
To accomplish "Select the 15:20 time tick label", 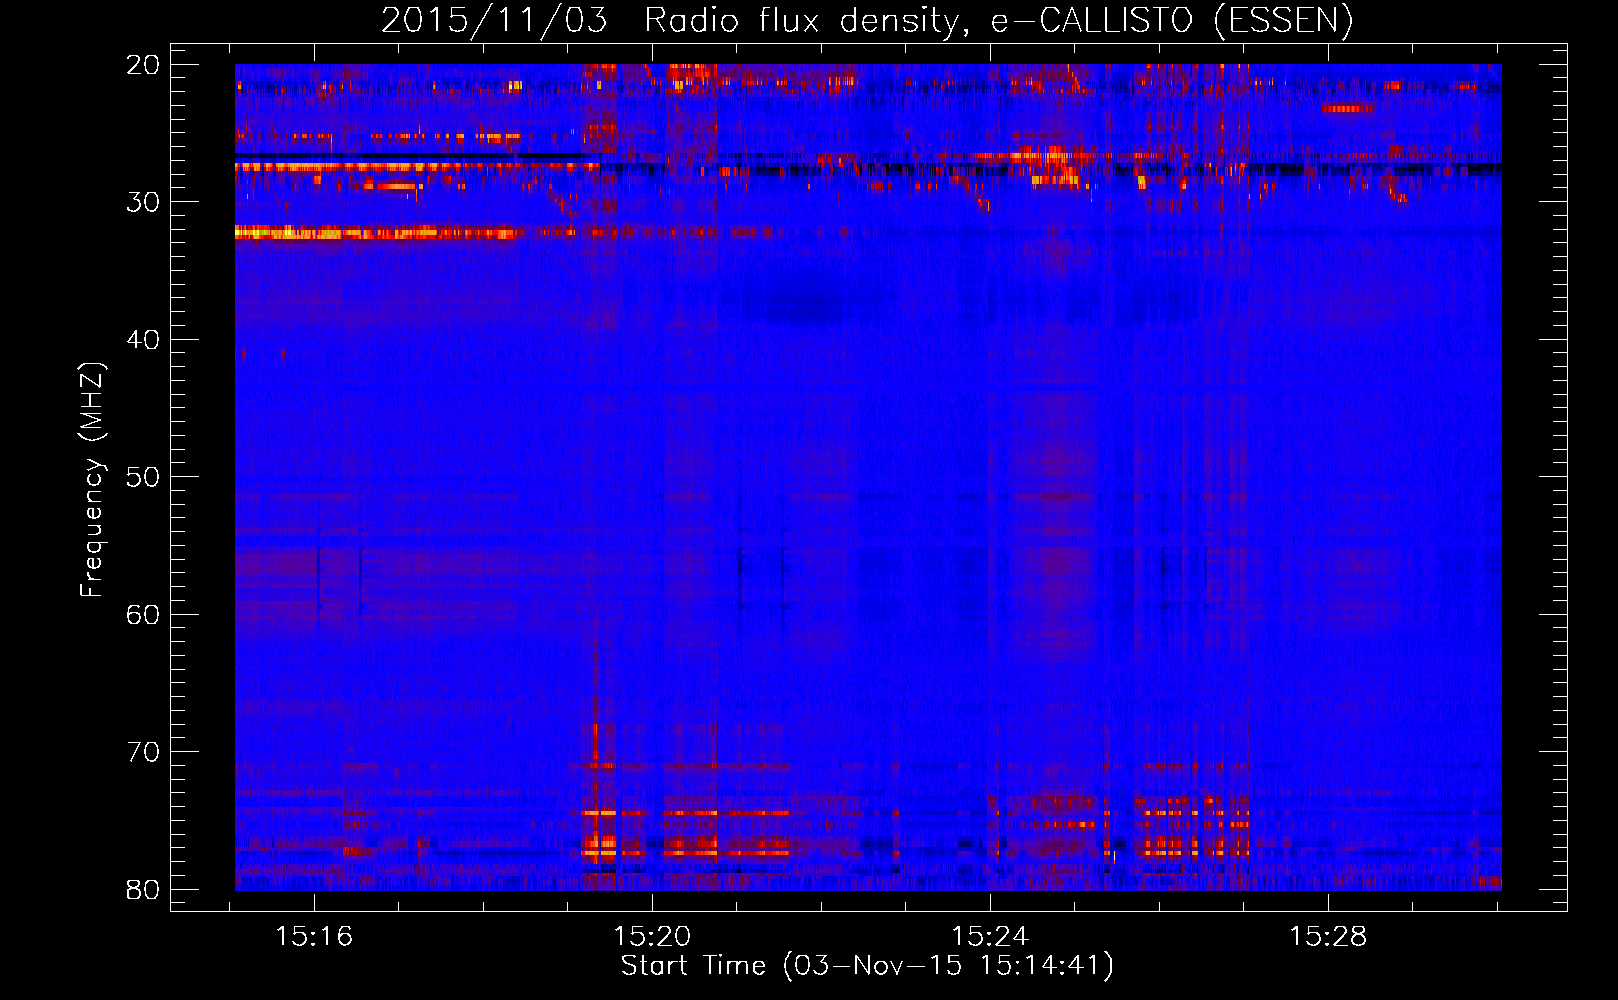I will pos(653,937).
